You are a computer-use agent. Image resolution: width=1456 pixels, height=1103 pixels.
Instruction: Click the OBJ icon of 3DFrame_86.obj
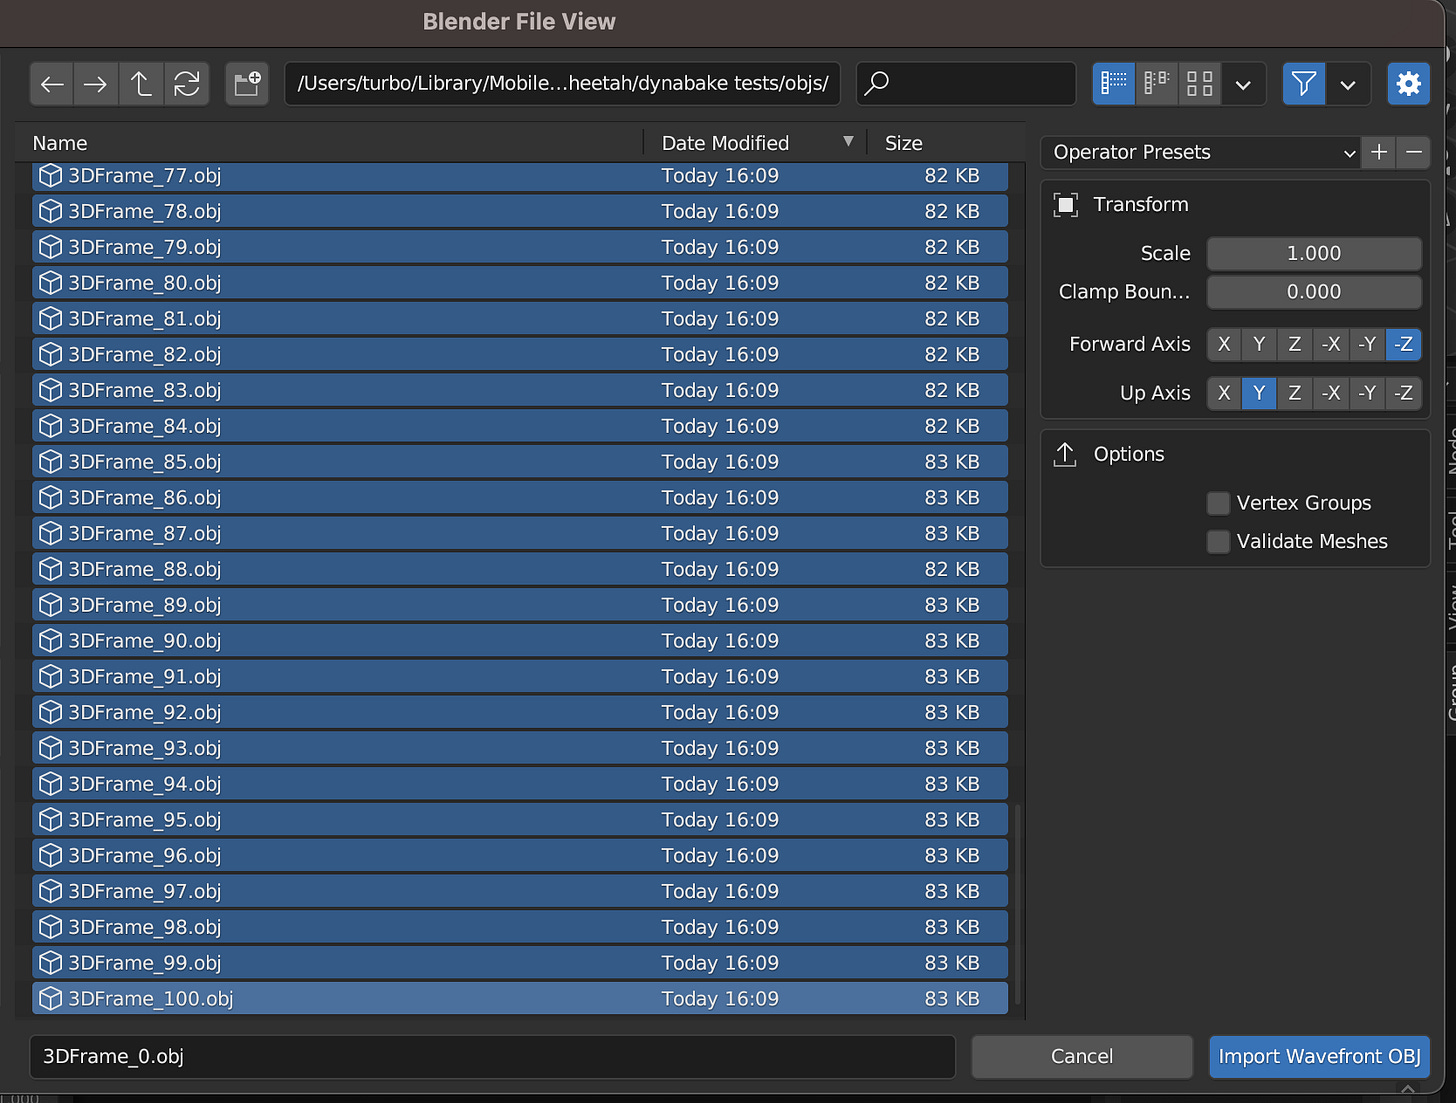tap(50, 497)
